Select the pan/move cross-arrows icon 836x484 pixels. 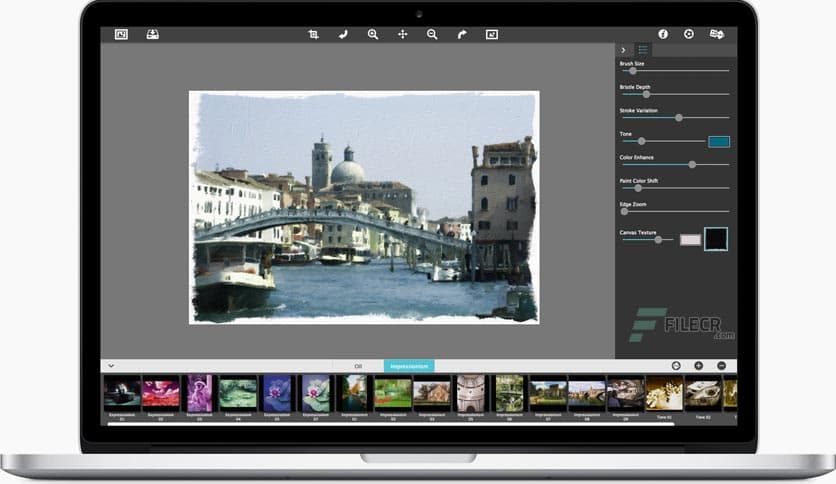tap(403, 35)
